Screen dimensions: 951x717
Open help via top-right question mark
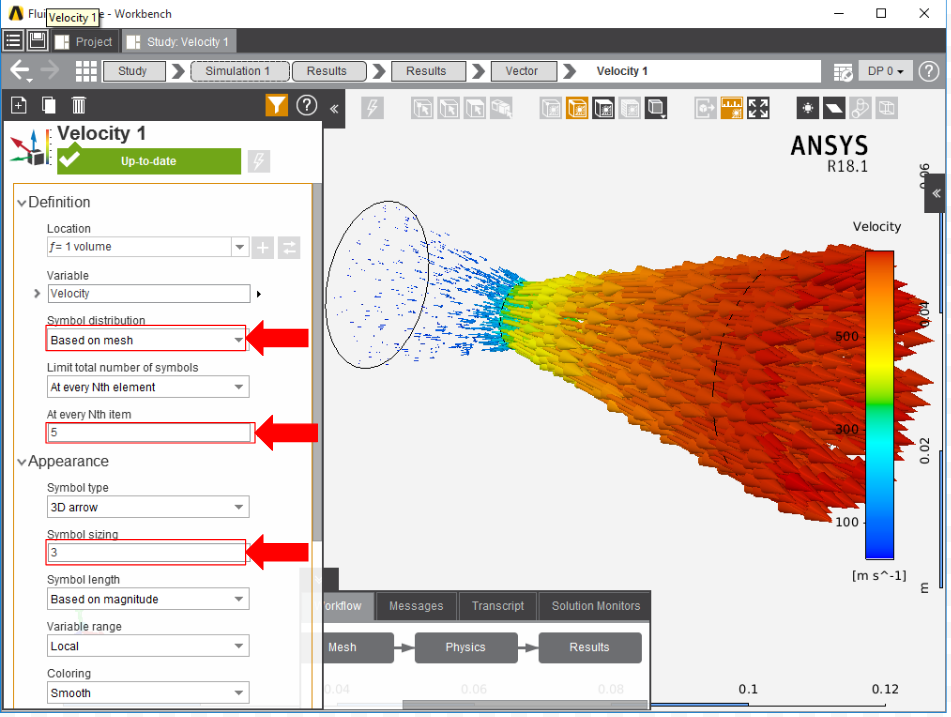pyautogui.click(x=929, y=72)
